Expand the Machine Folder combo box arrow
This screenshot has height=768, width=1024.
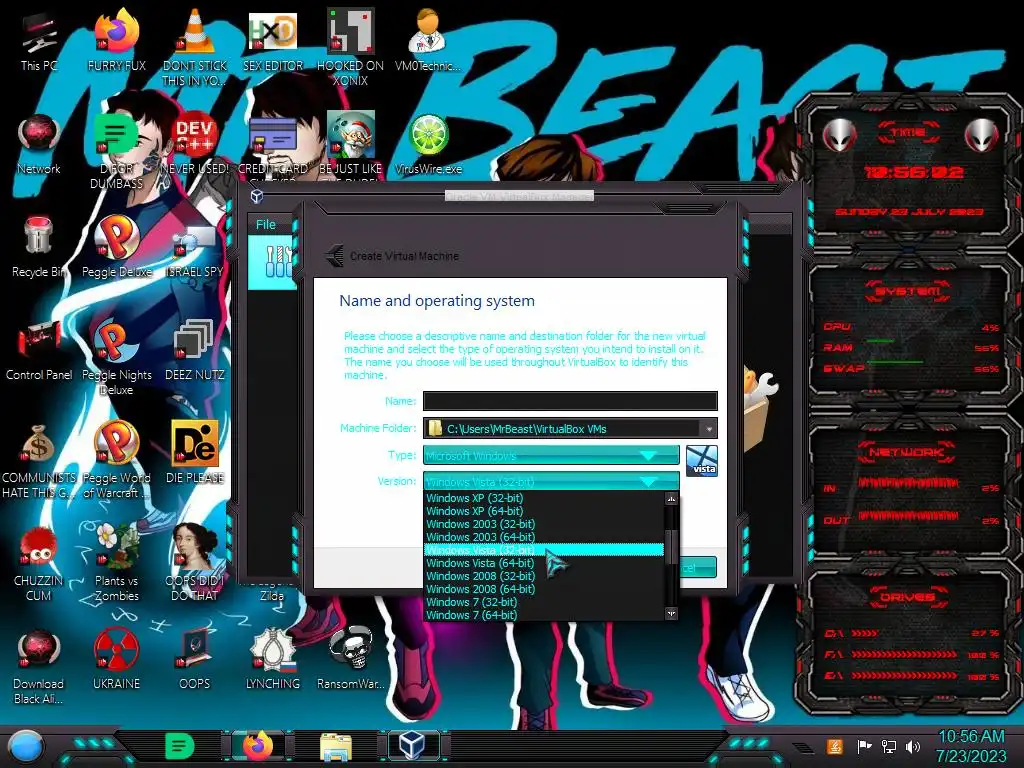[x=709, y=429]
